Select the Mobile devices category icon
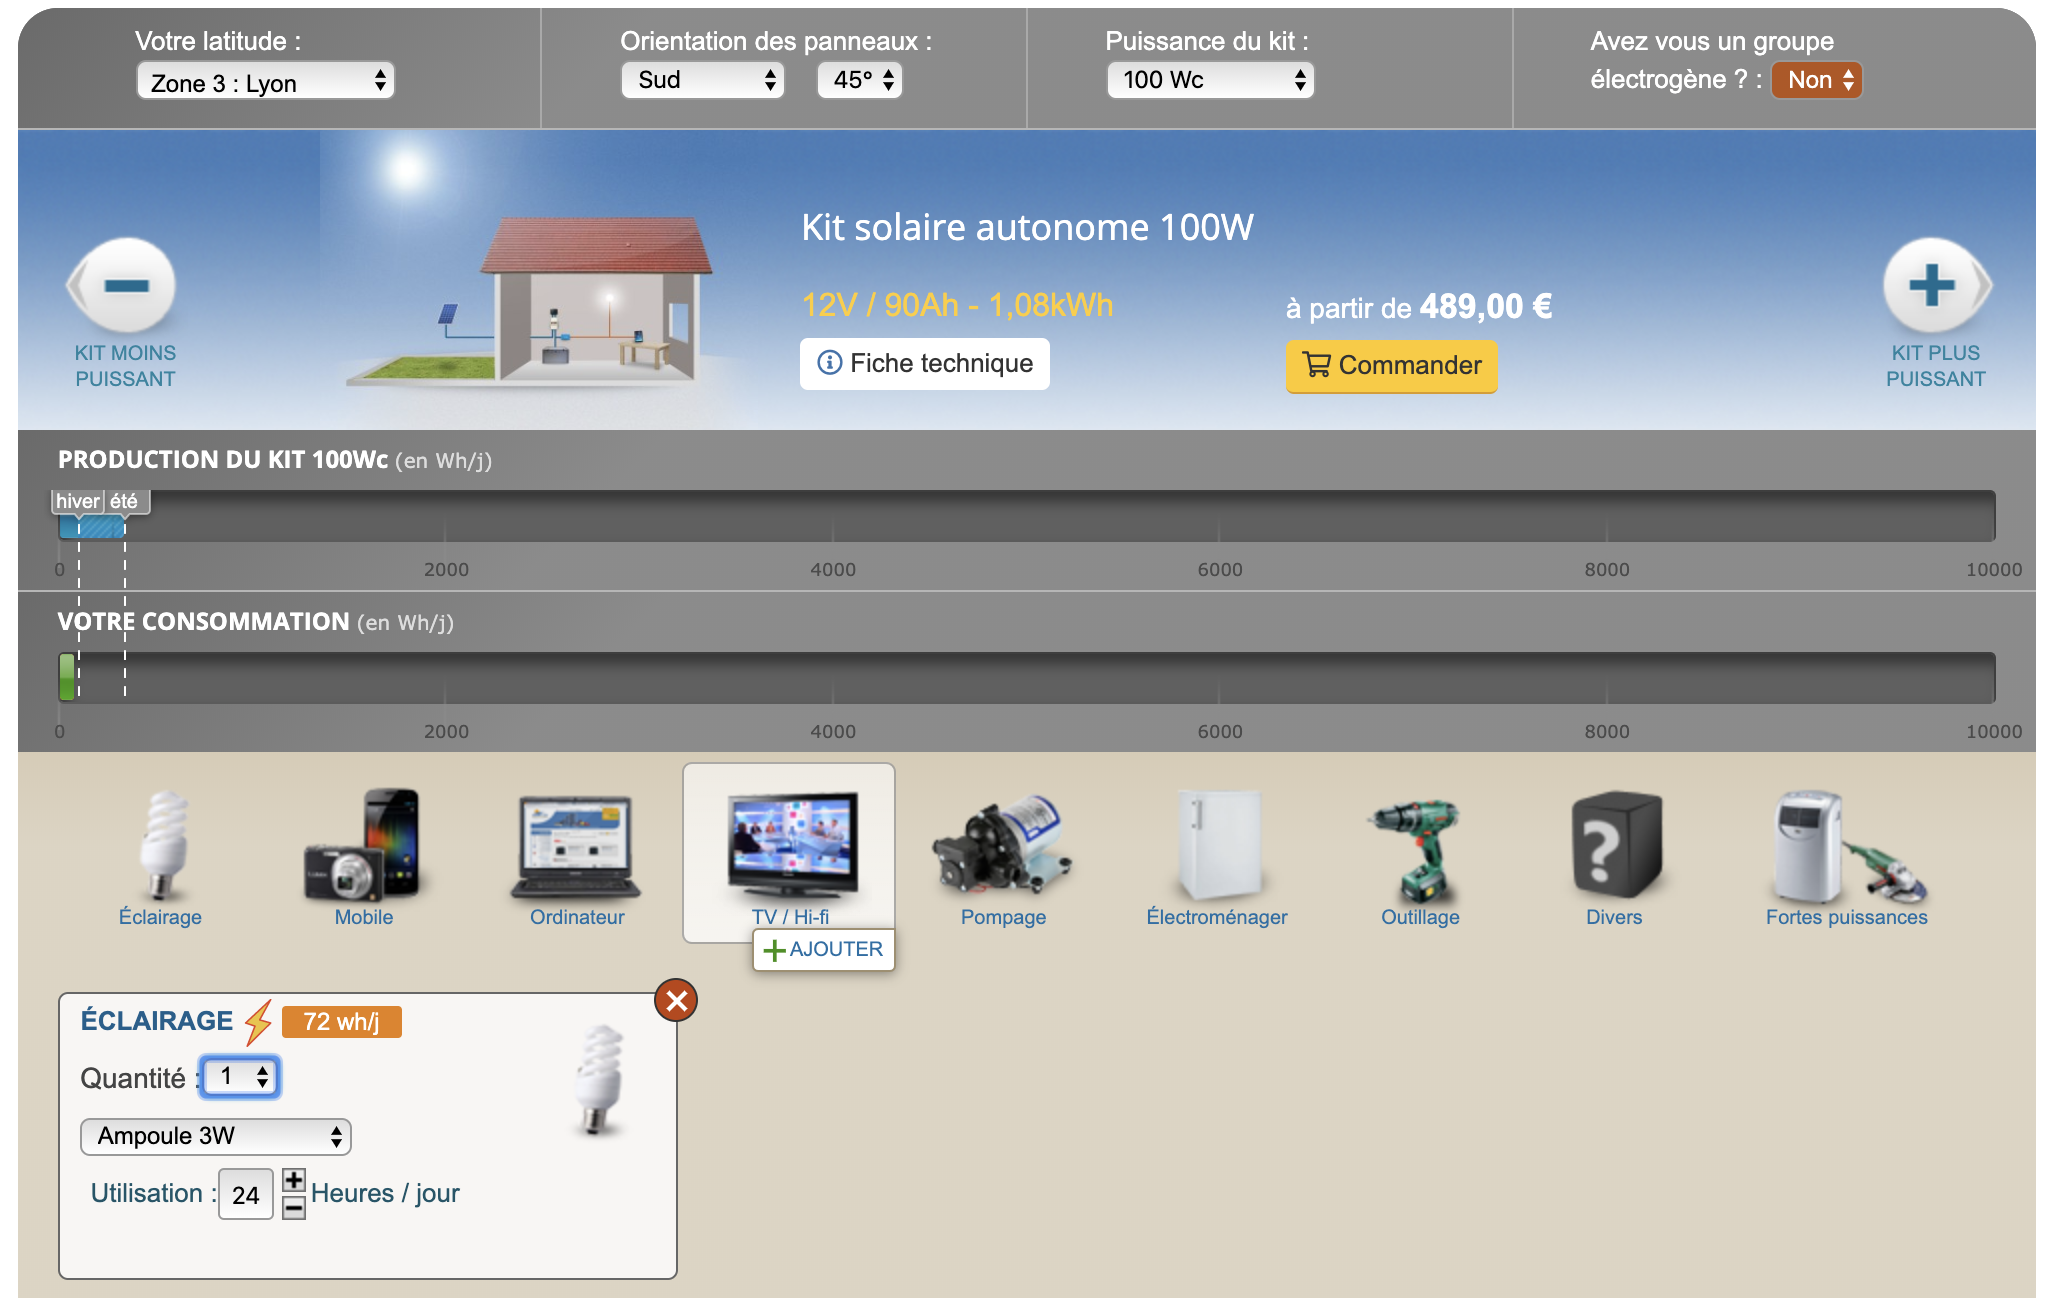 [363, 848]
